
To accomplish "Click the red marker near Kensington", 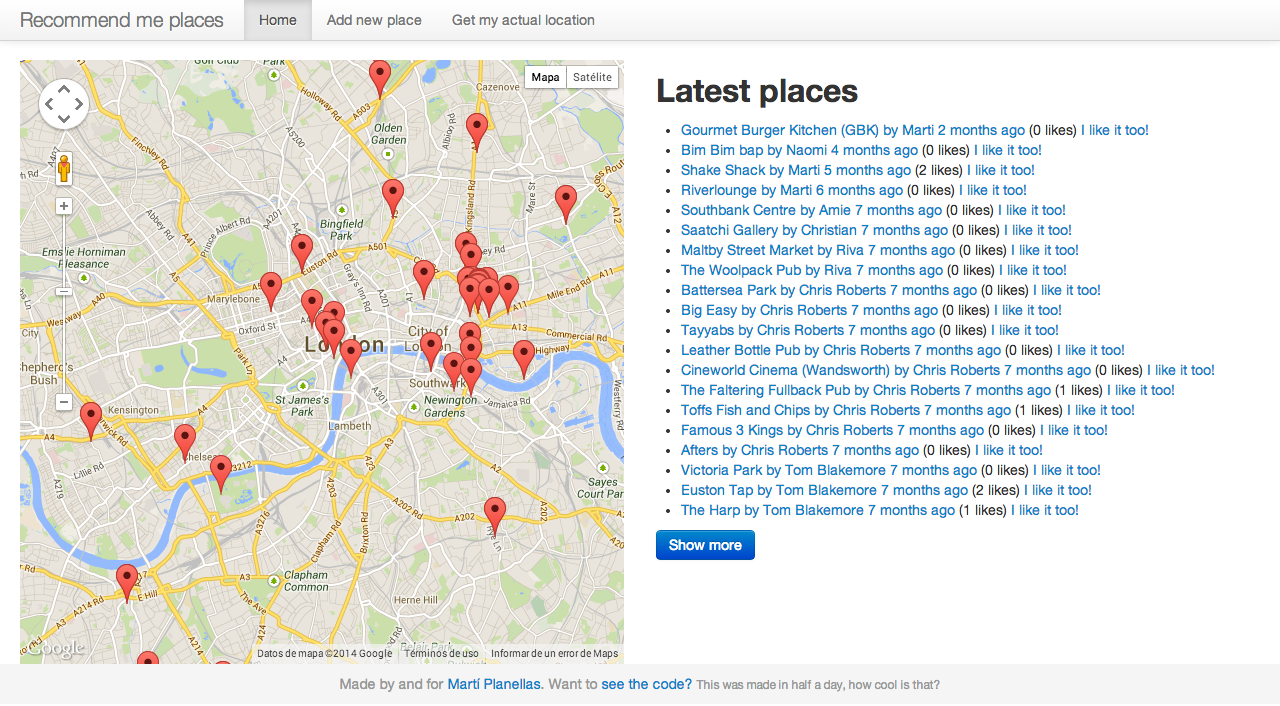I will coord(91,421).
